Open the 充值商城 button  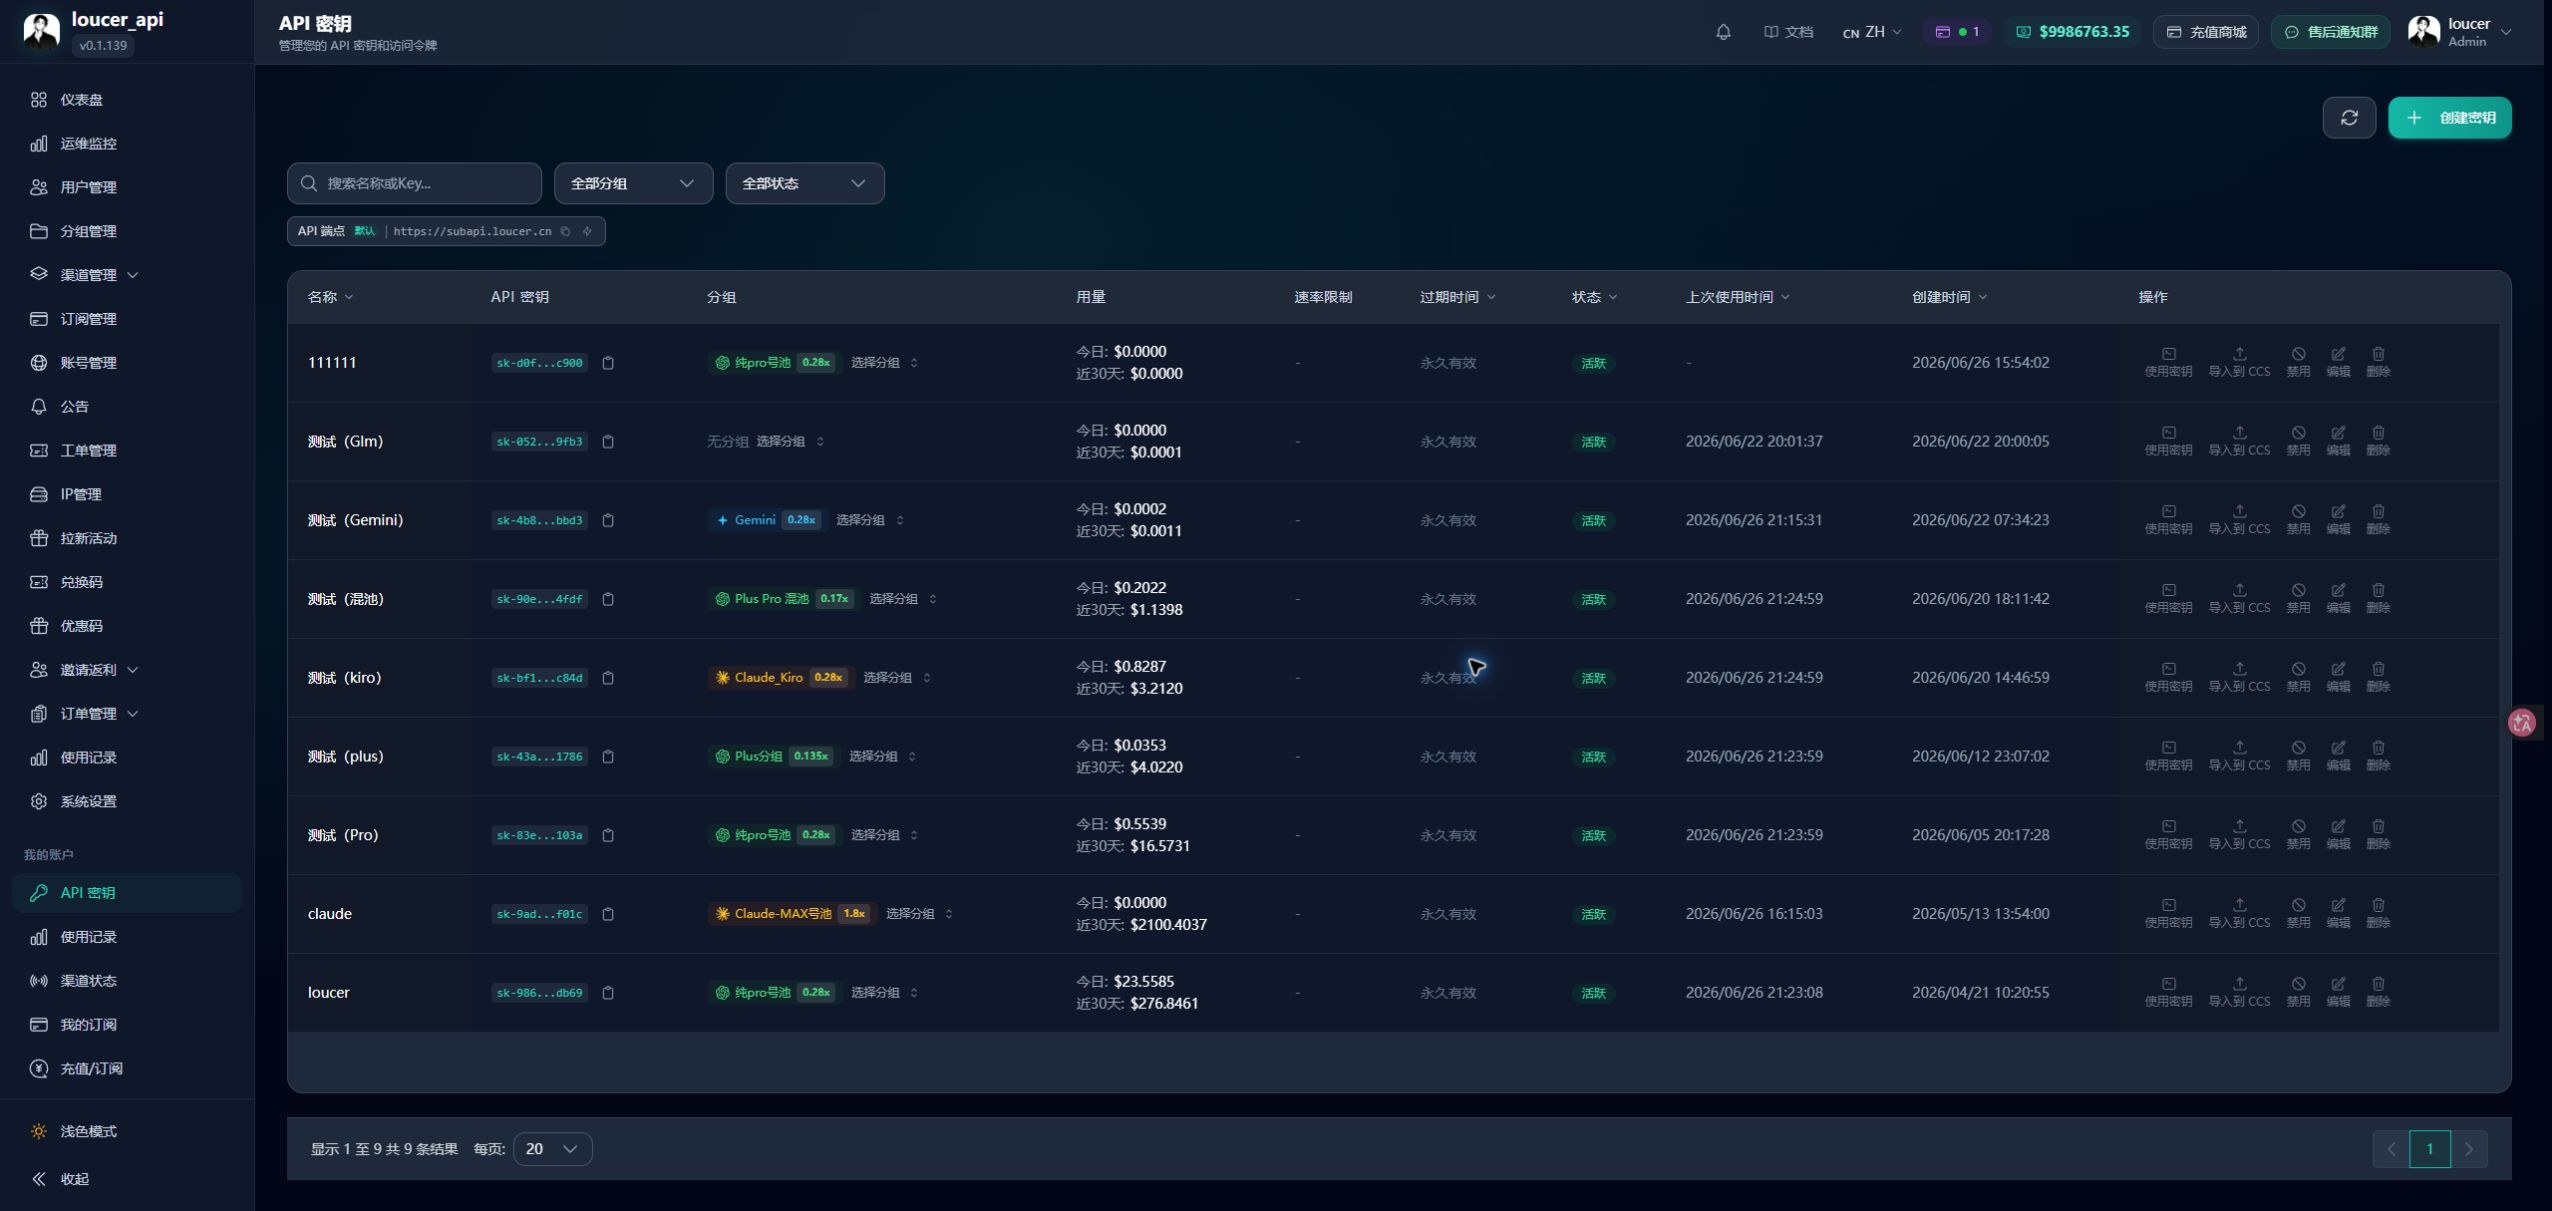point(2206,32)
